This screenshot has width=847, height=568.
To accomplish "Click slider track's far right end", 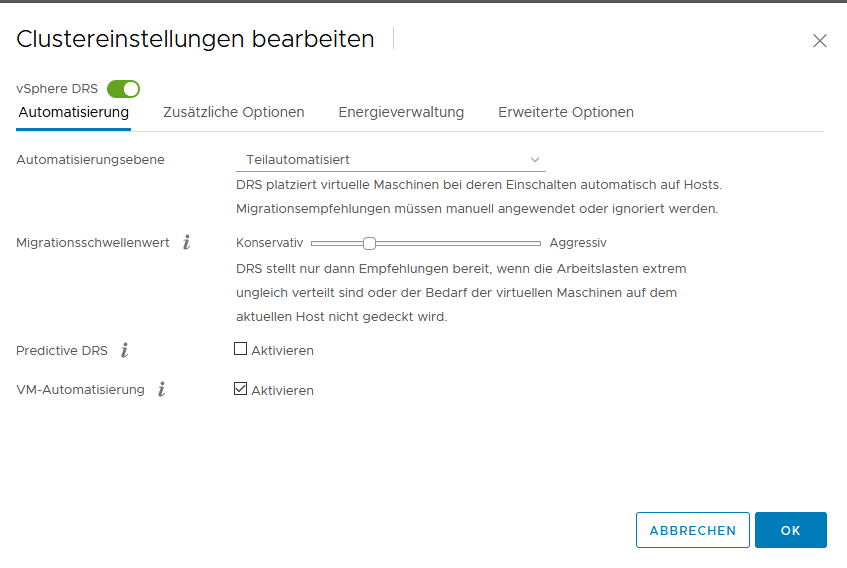I will point(538,243).
